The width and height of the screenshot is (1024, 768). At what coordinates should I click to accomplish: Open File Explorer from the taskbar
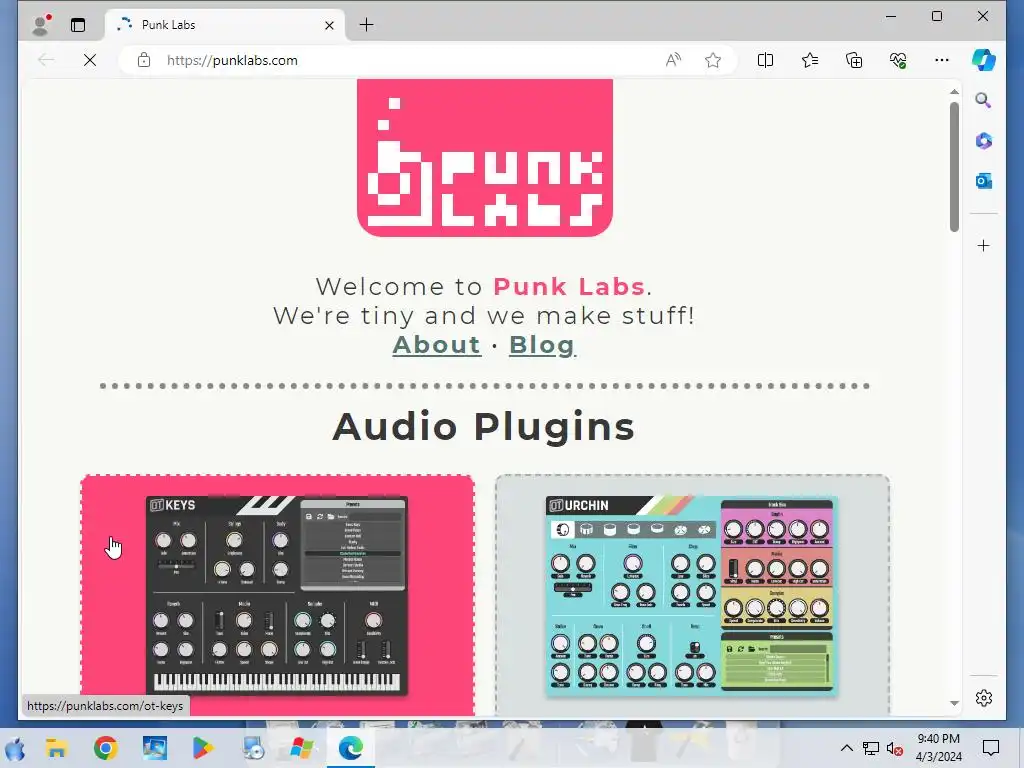click(x=57, y=748)
